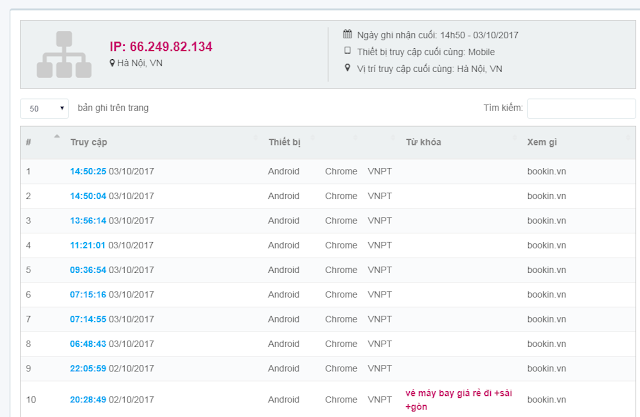This screenshot has width=640, height=417.
Task: Click Android in row 7
Action: click(x=284, y=319)
